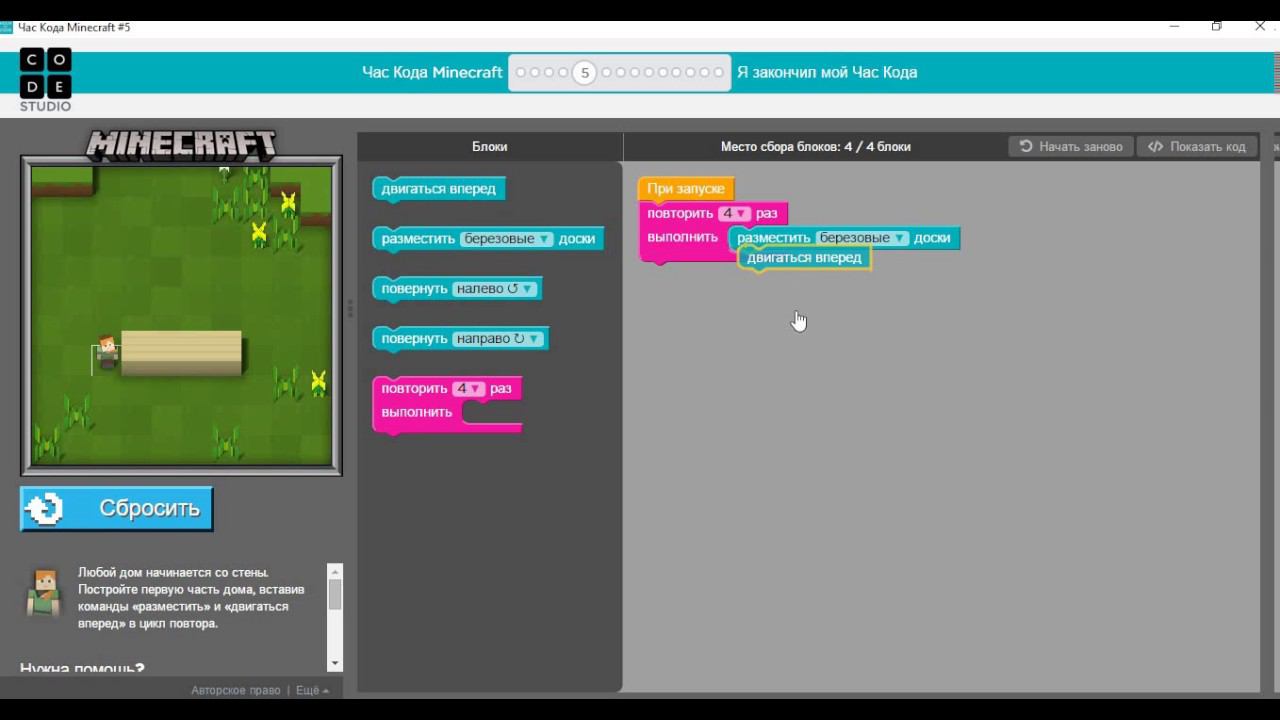Open березовые dropdown in the toolbox block
The width and height of the screenshot is (1280, 720).
[507, 239]
